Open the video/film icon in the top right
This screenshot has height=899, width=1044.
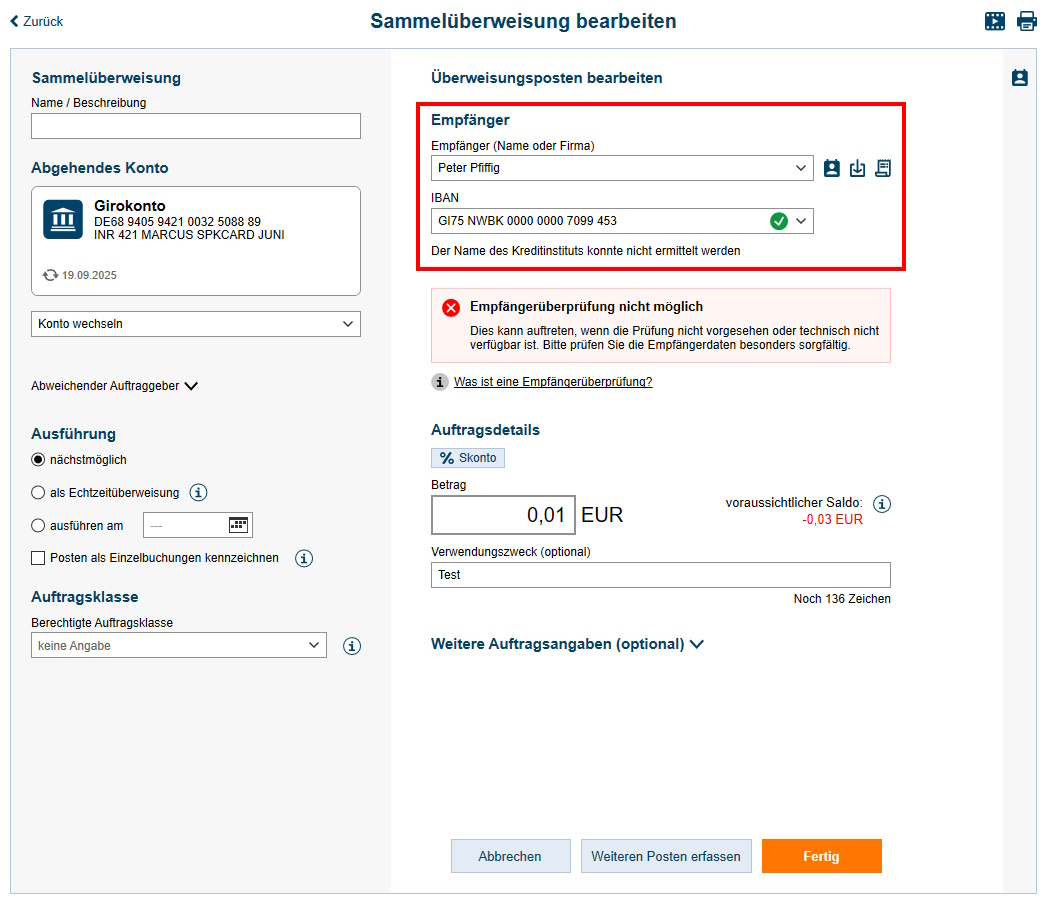pos(995,20)
